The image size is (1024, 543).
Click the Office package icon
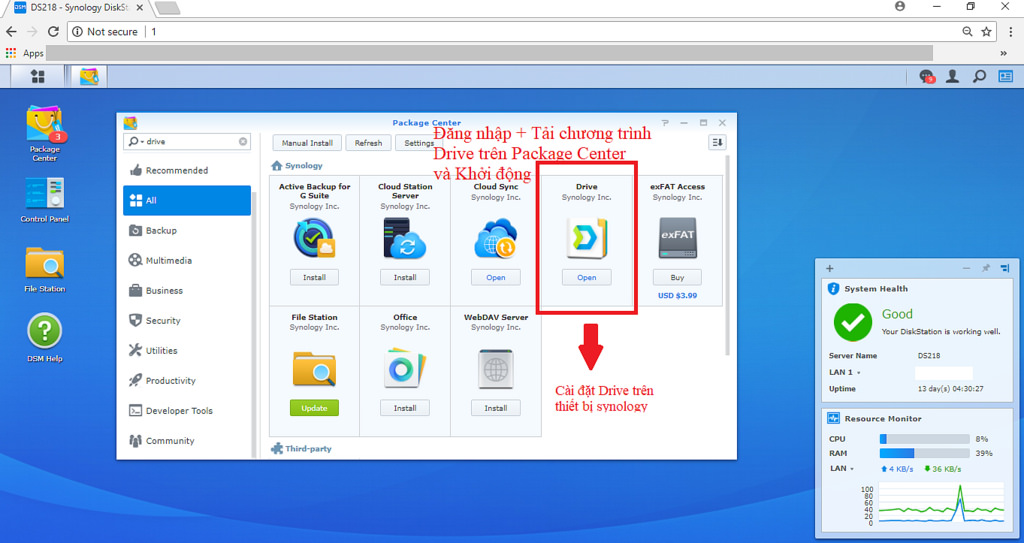[405, 369]
